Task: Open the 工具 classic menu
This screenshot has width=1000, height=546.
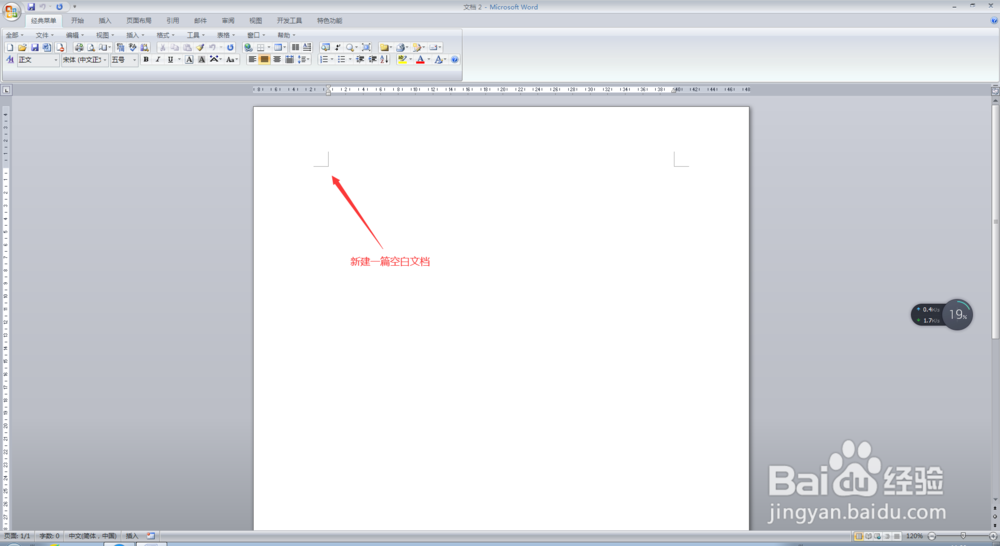Action: [x=195, y=35]
